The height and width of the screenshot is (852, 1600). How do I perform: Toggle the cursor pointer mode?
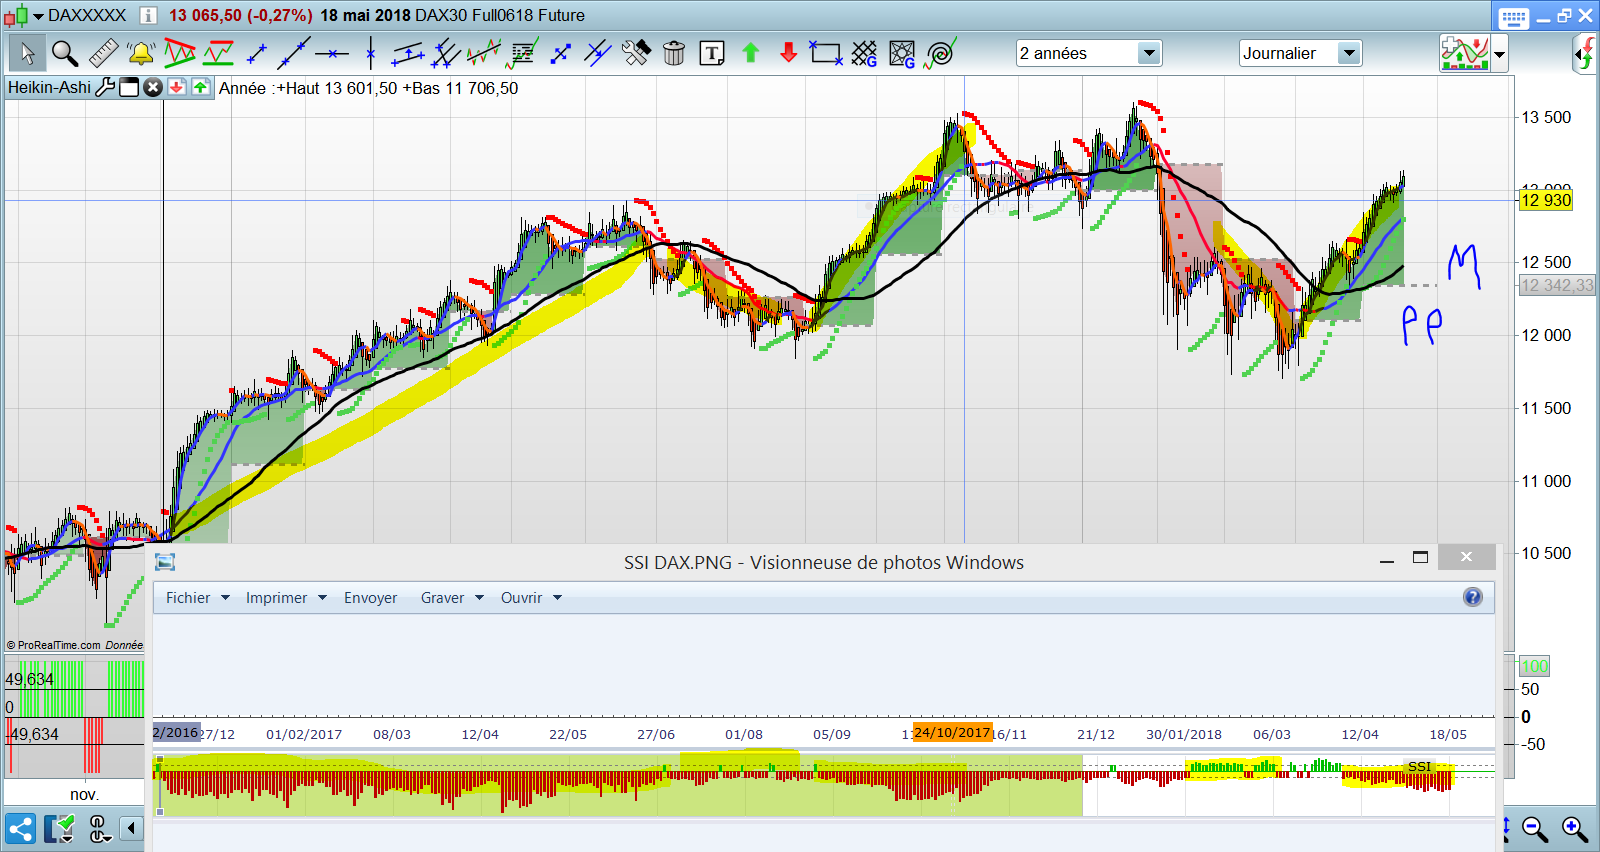coord(27,53)
